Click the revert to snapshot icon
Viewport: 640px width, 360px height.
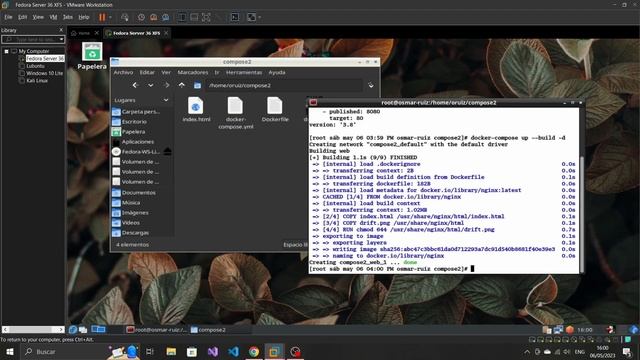[x=153, y=17]
